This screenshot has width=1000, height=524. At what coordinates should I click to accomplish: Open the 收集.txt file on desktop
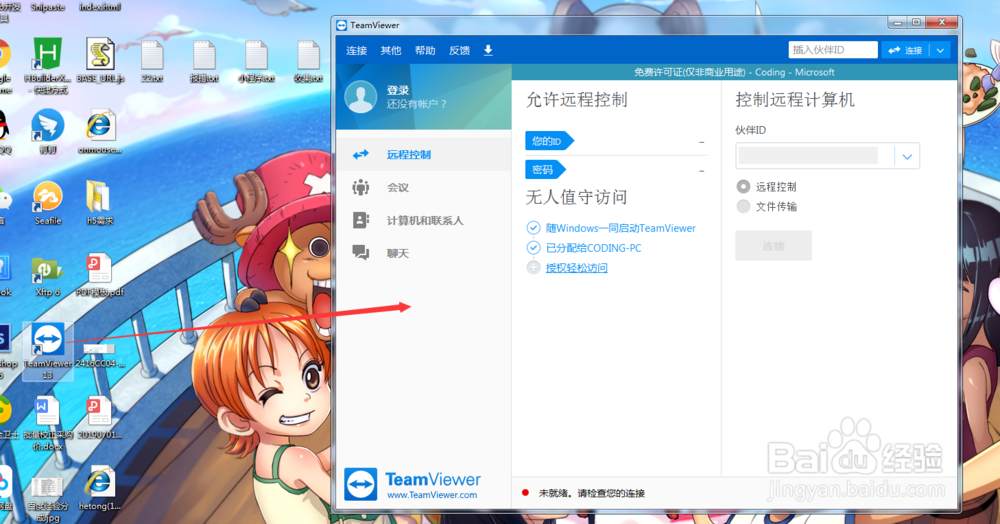tap(308, 61)
